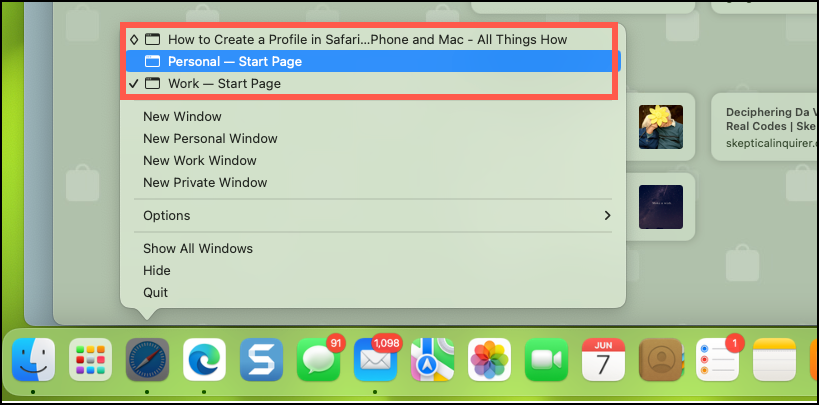Image resolution: width=819 pixels, height=405 pixels.
Task: Choose Show All Windows
Action: tap(373, 248)
